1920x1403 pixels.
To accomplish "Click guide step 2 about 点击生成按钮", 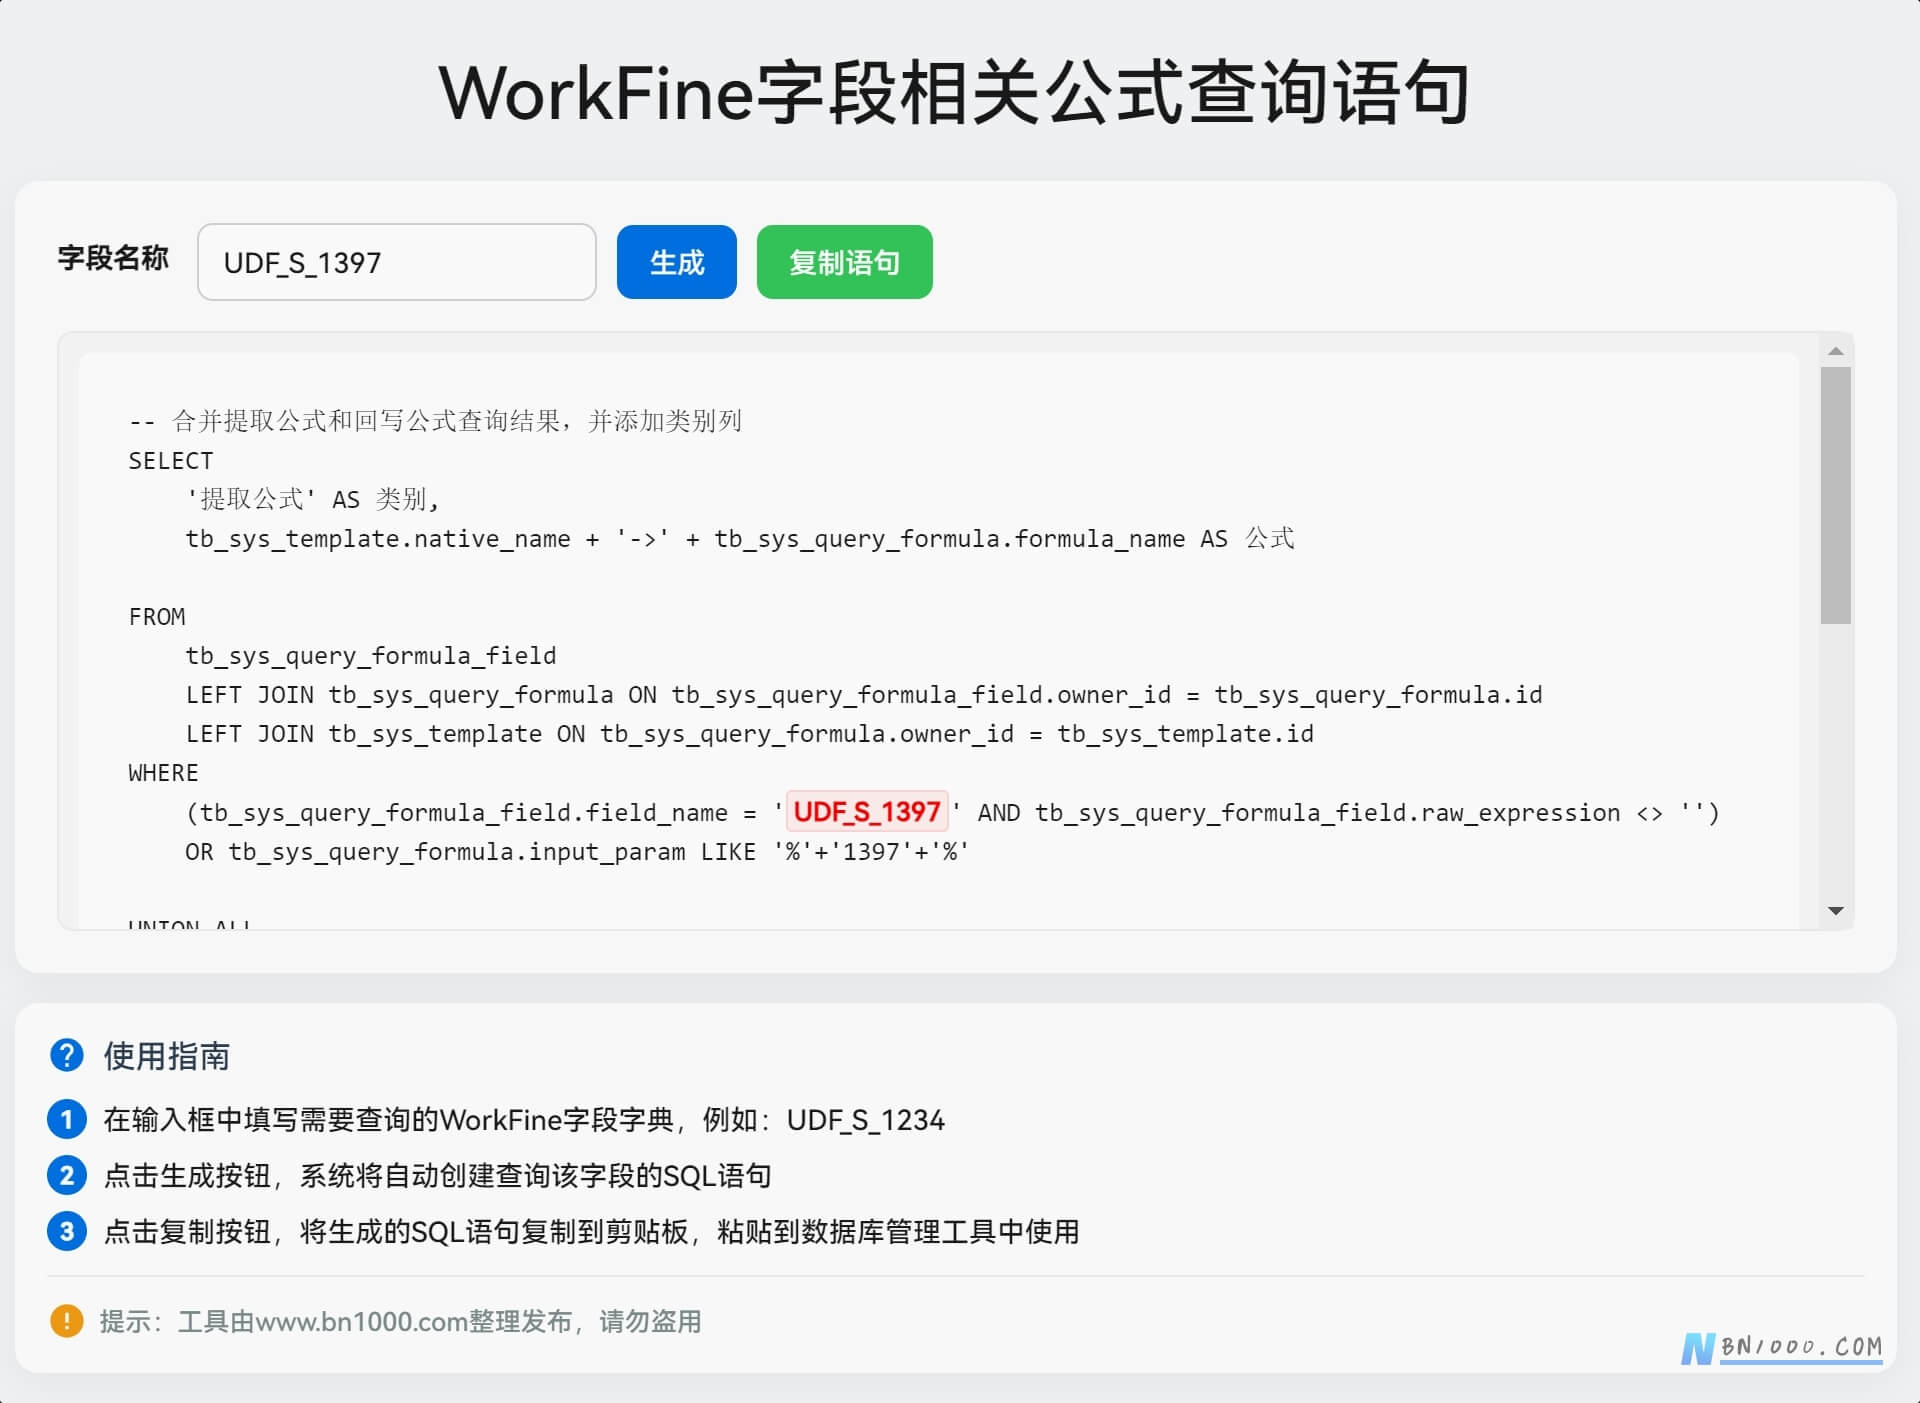I will pos(437,1175).
